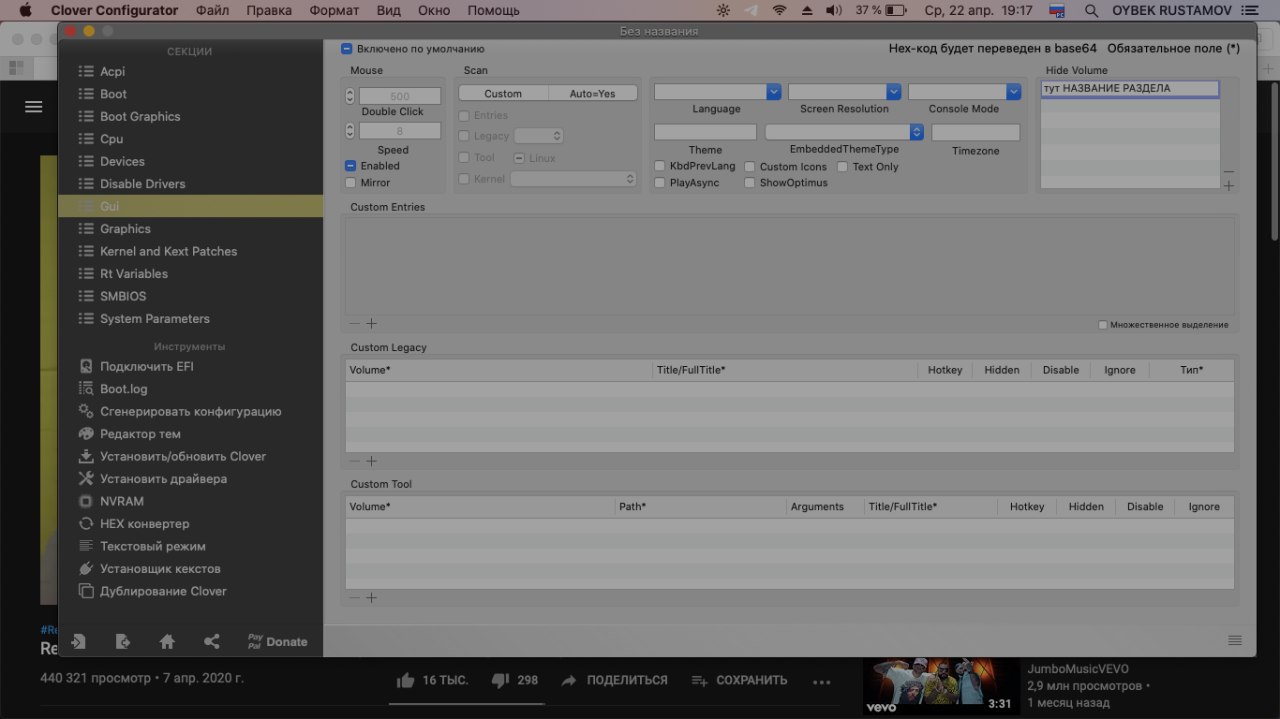This screenshot has height=719, width=1280.
Task: Toggle the Множественное выделение checkbox
Action: coord(1103,325)
